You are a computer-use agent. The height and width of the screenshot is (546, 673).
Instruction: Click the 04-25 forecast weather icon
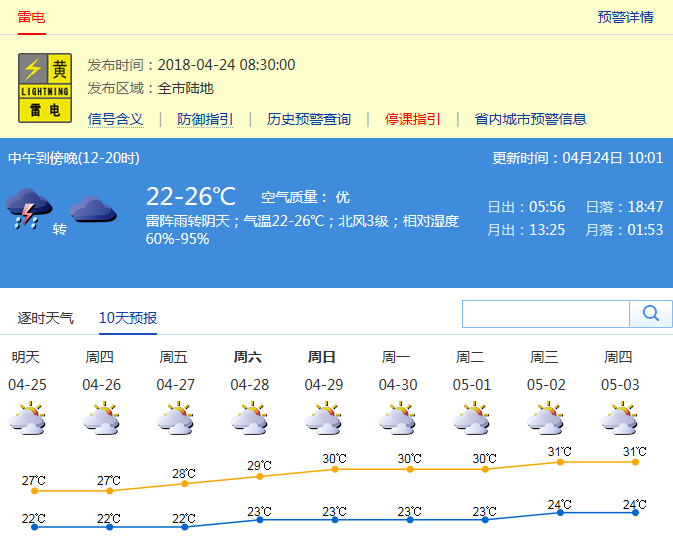pos(26,418)
